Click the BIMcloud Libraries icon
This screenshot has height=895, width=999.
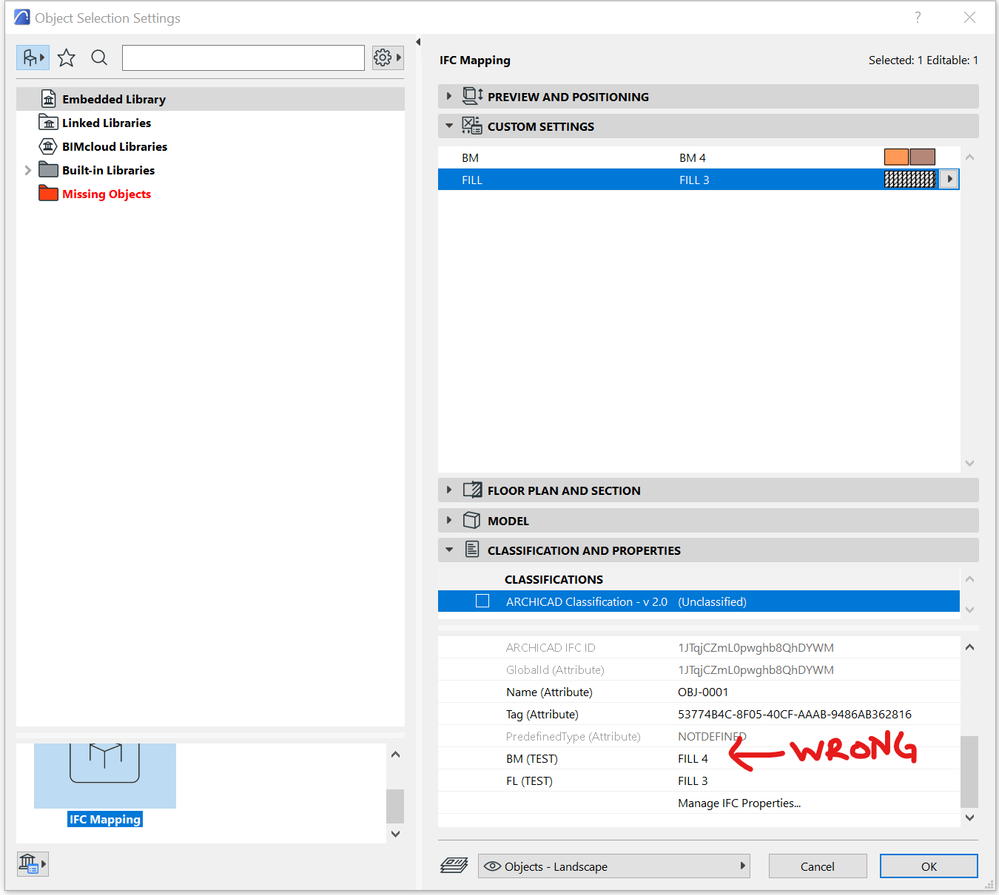(48, 146)
